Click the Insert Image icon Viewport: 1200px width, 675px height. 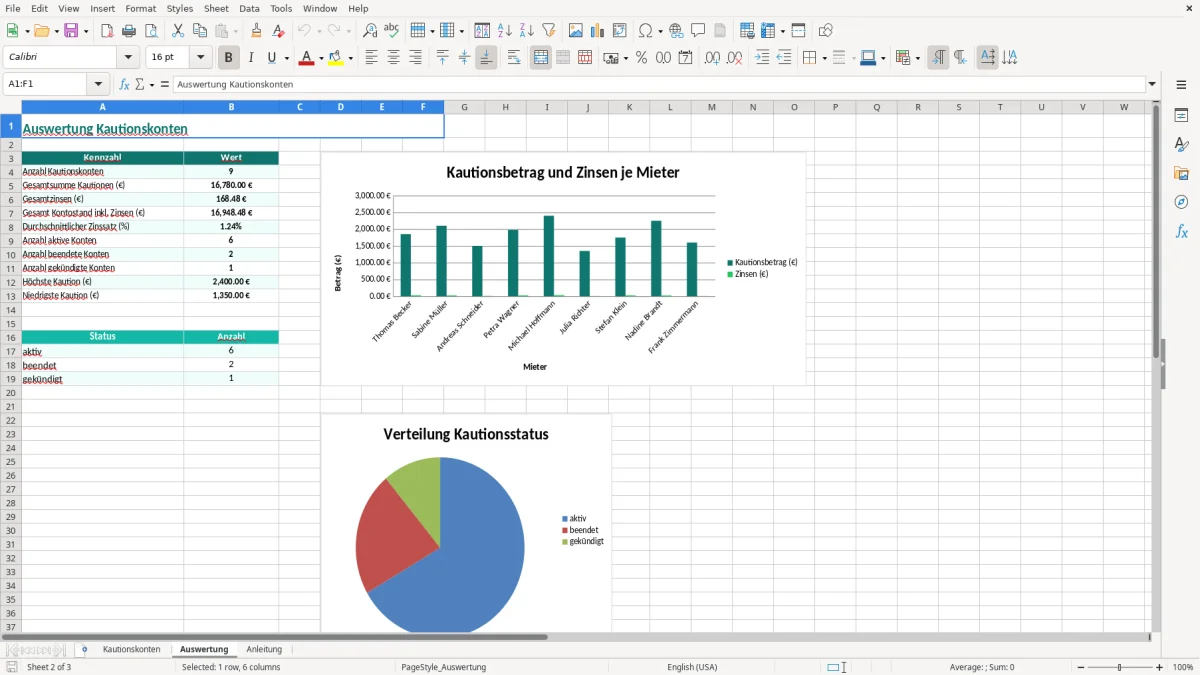coord(576,31)
